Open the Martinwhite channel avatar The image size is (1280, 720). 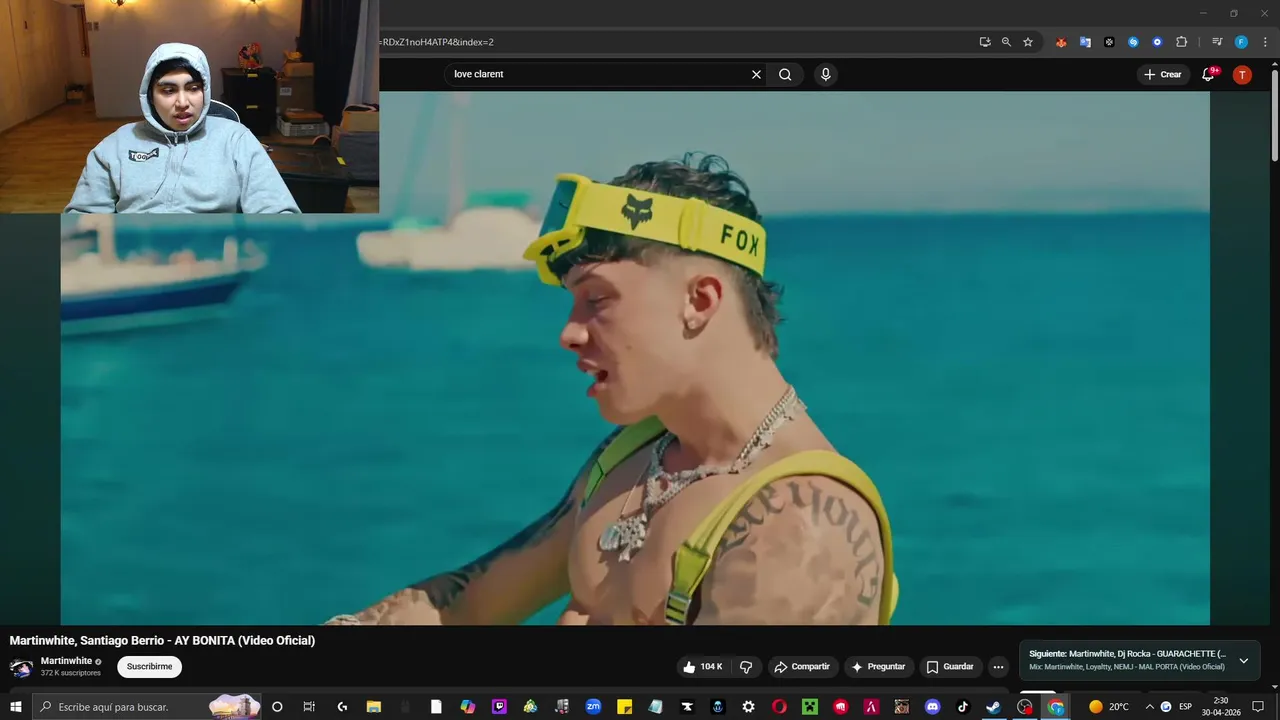click(21, 668)
